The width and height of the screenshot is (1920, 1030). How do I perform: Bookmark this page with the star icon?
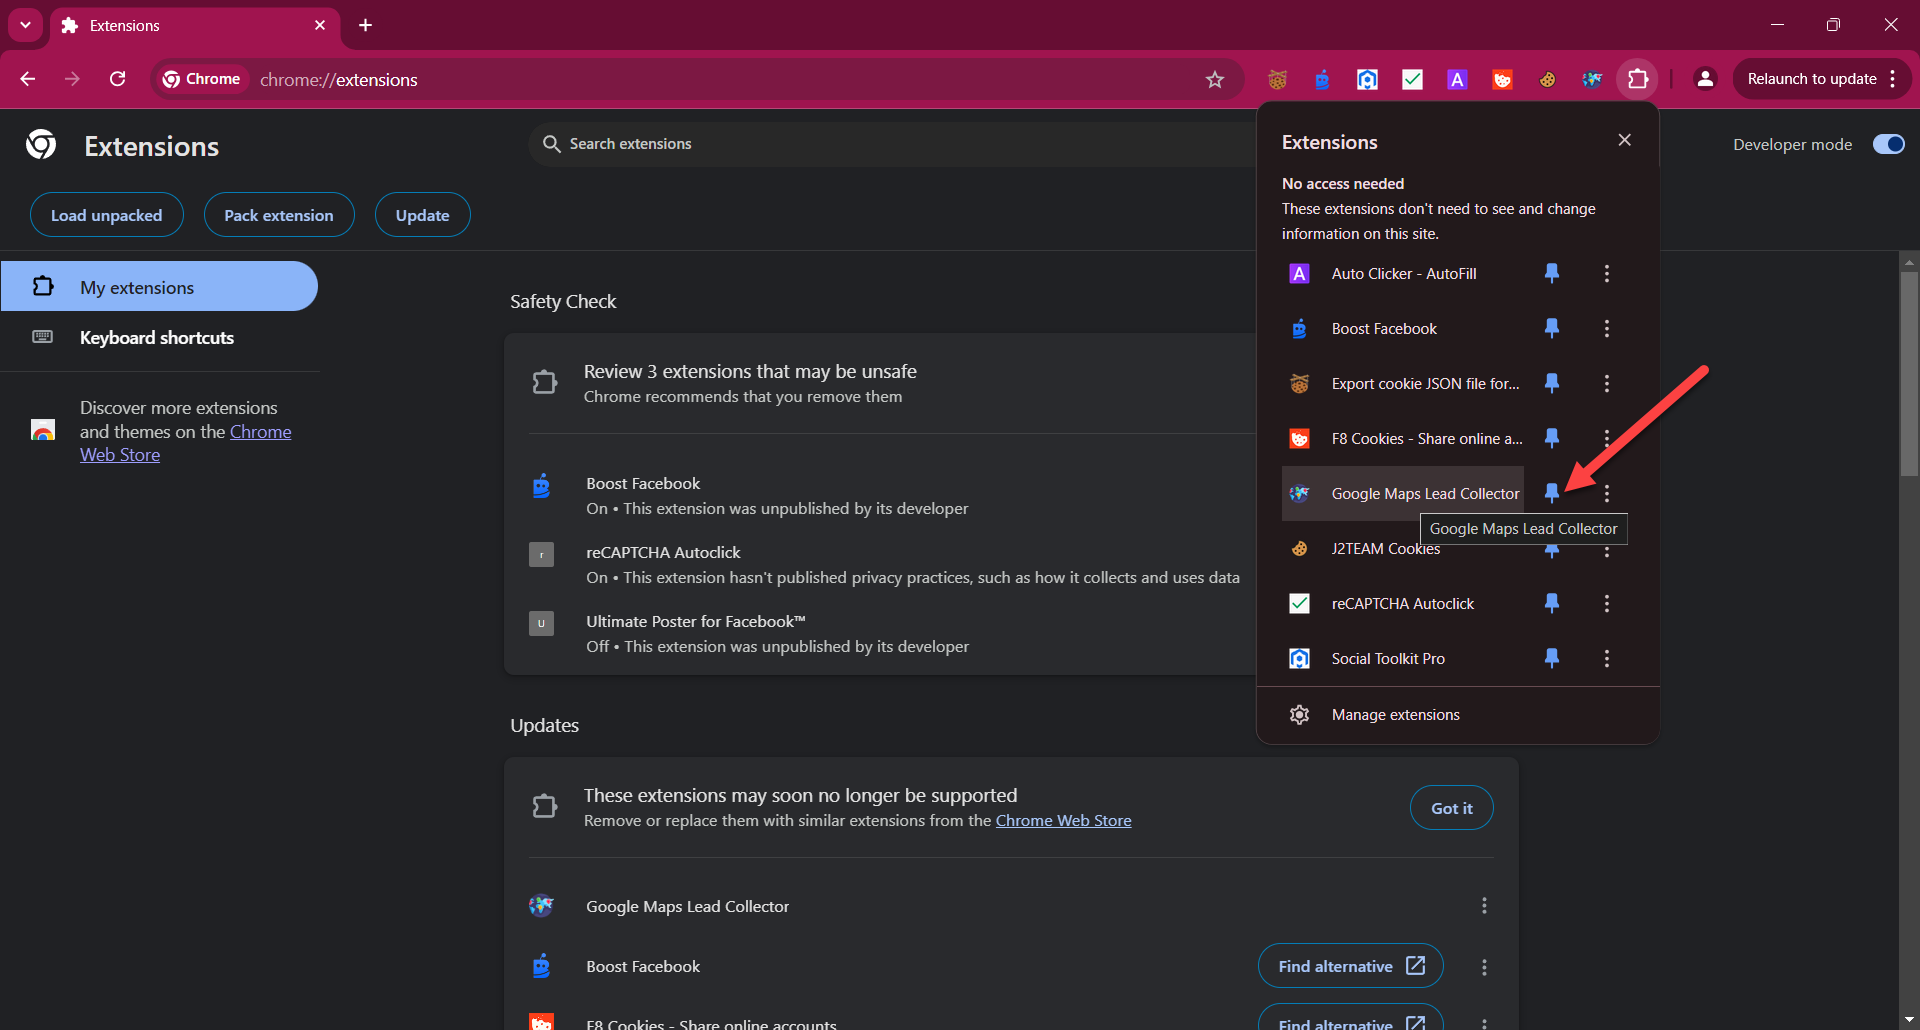click(x=1214, y=80)
